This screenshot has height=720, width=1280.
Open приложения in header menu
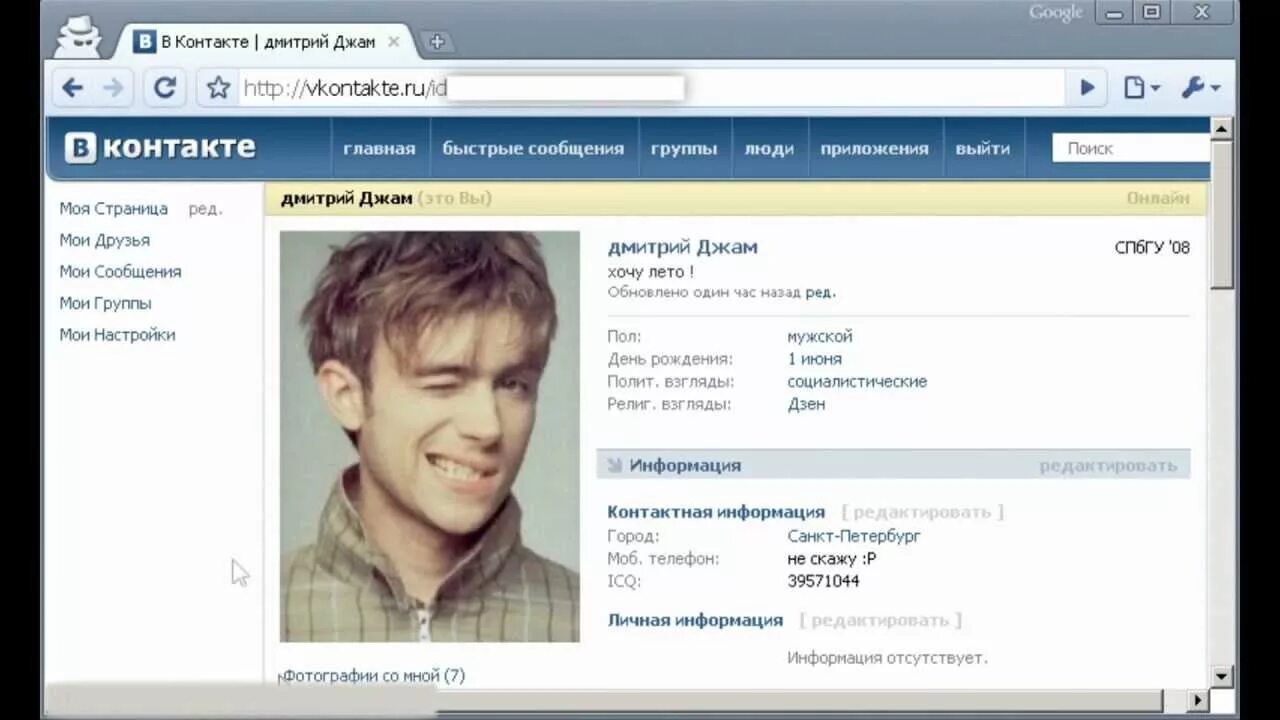pos(874,149)
